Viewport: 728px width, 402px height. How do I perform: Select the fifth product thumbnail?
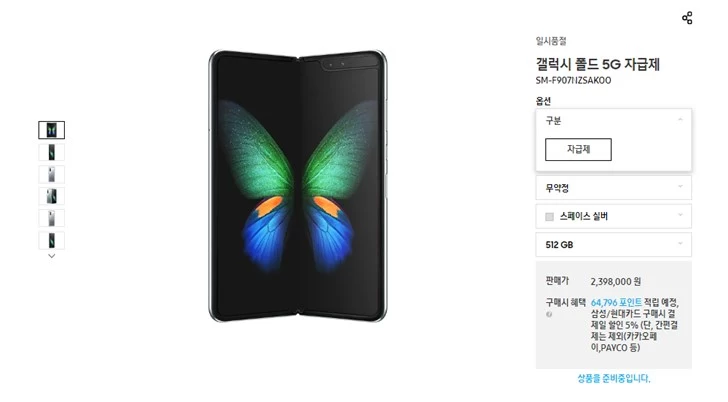click(52, 218)
